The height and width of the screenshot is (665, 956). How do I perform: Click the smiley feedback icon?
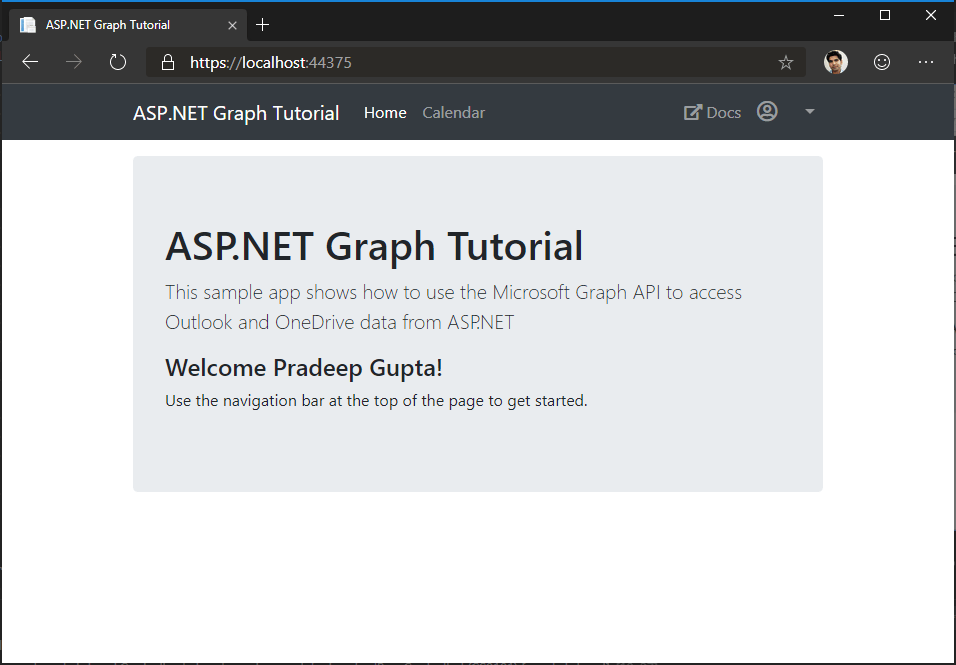882,62
